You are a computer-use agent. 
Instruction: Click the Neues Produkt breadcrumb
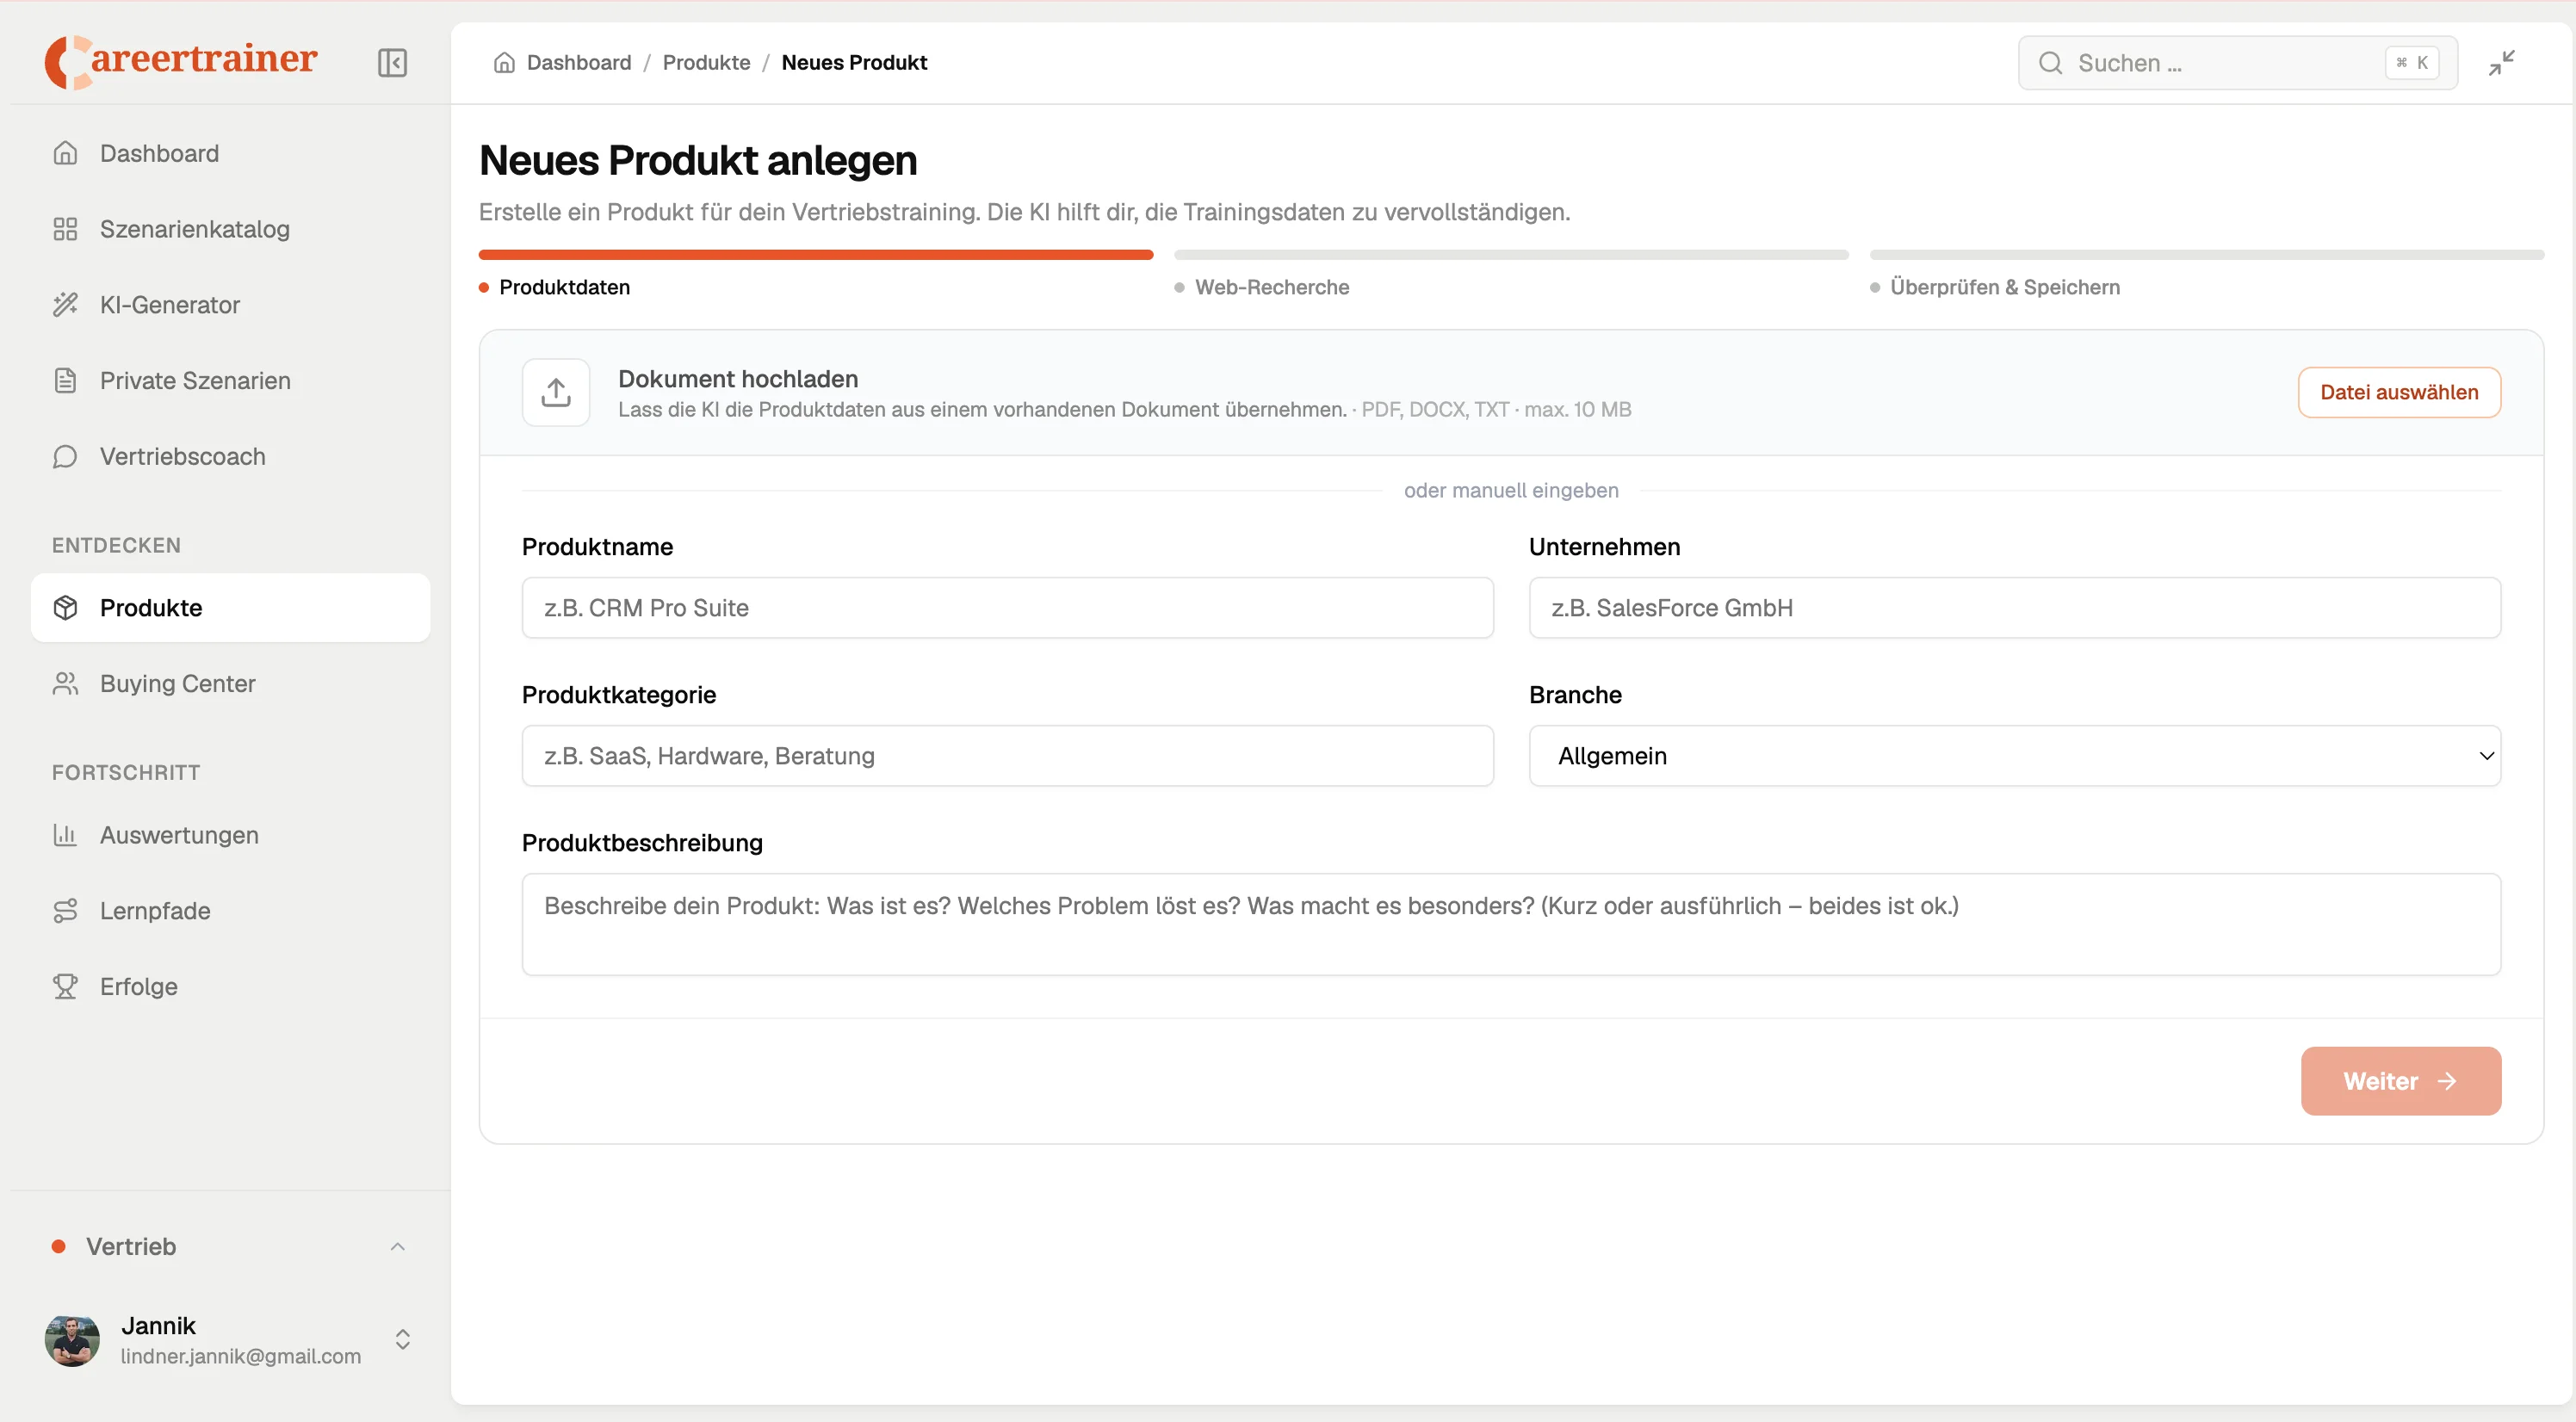[854, 62]
